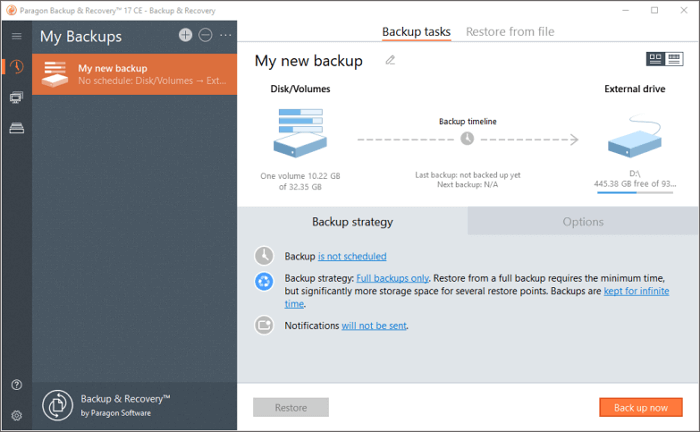Switch to tile view layout icon

tap(655, 58)
